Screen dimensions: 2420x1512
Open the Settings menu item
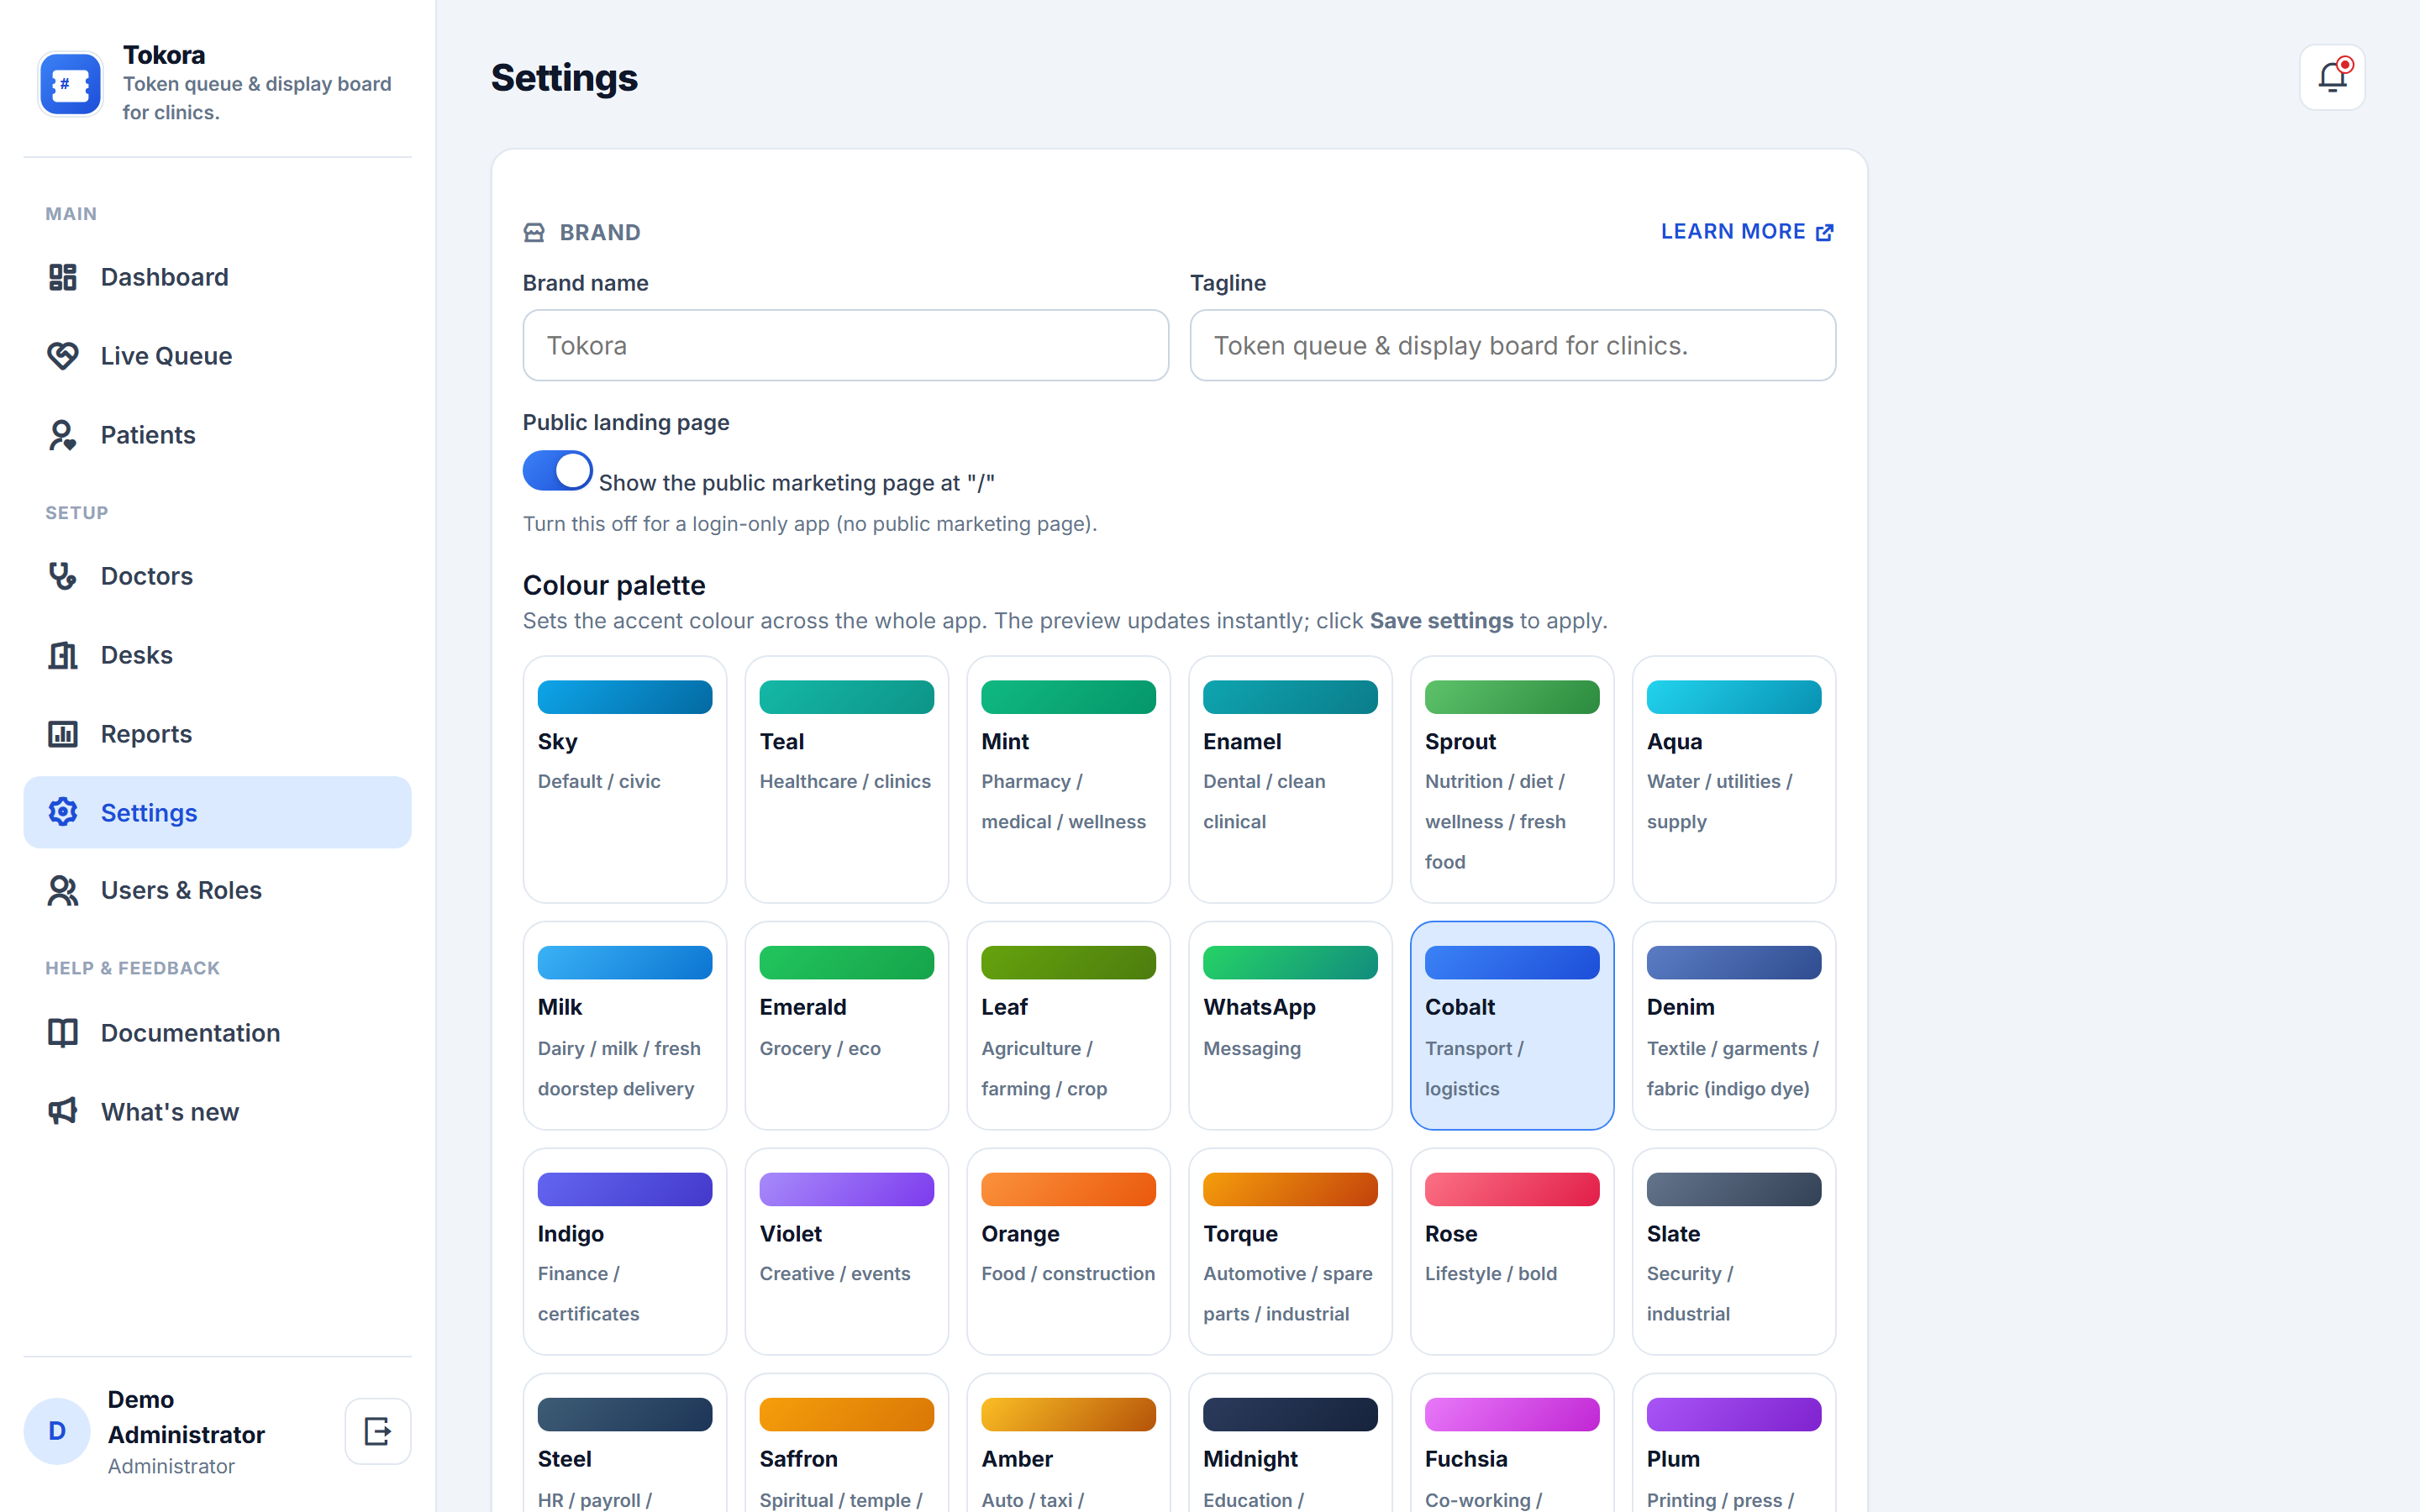(x=218, y=812)
